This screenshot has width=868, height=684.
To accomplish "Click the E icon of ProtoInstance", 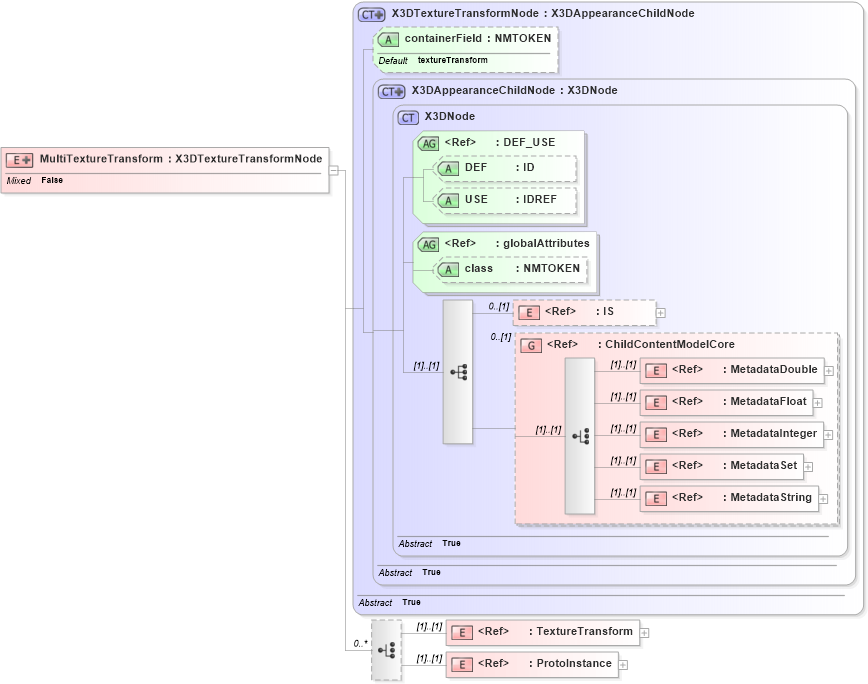I will tap(462, 665).
